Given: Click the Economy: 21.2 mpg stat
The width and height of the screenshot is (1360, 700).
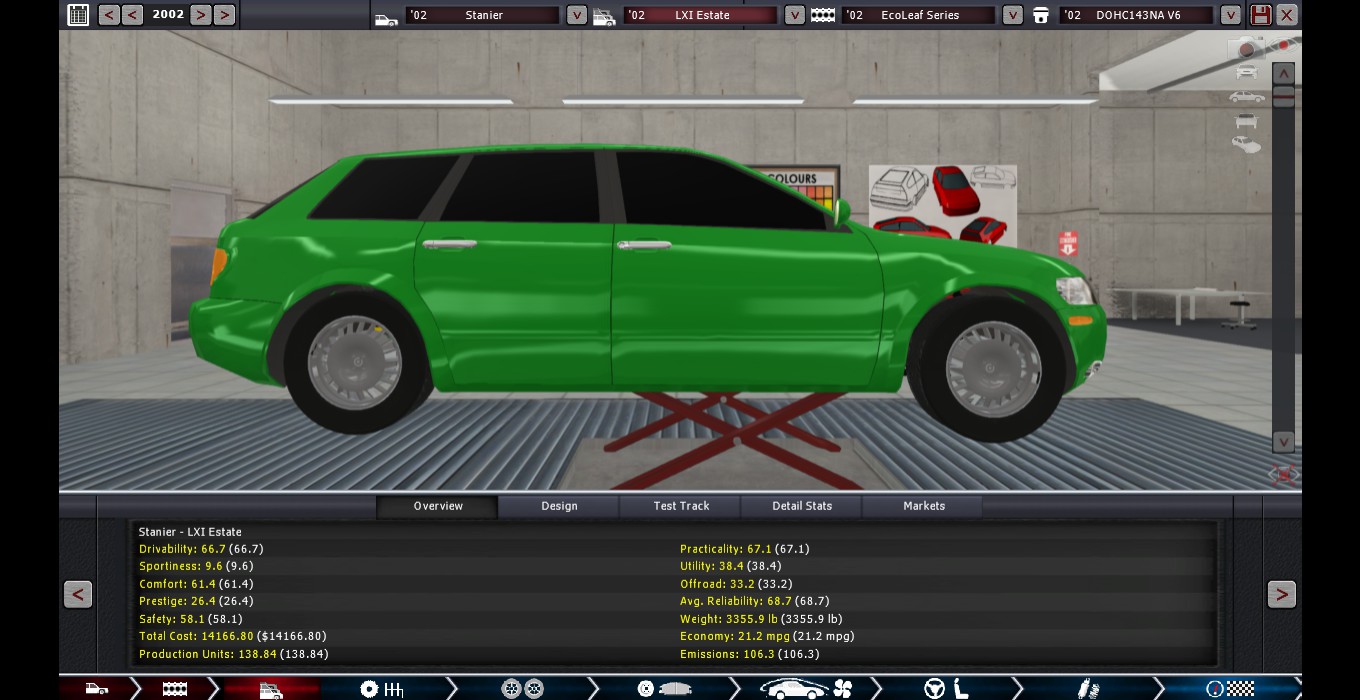Looking at the screenshot, I should (x=767, y=636).
